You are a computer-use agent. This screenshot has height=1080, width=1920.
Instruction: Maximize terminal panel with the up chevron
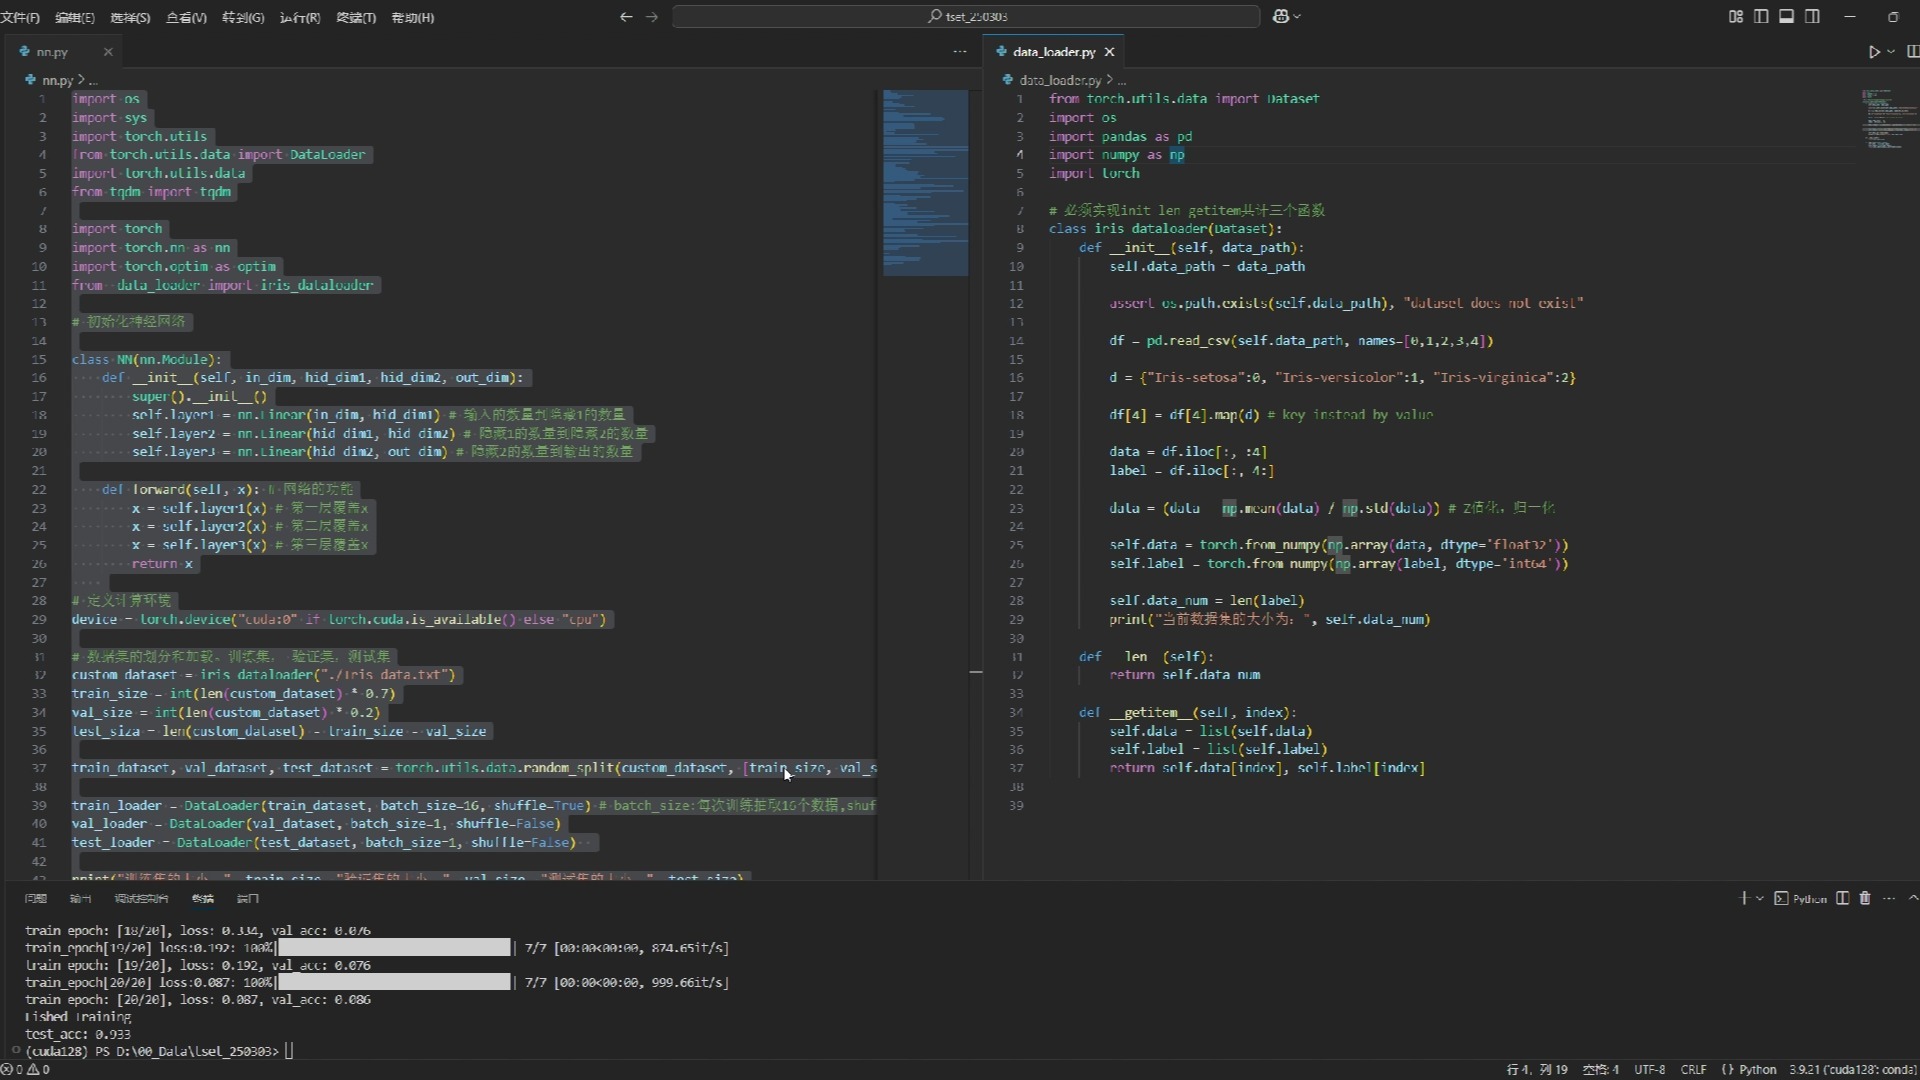(1912, 898)
